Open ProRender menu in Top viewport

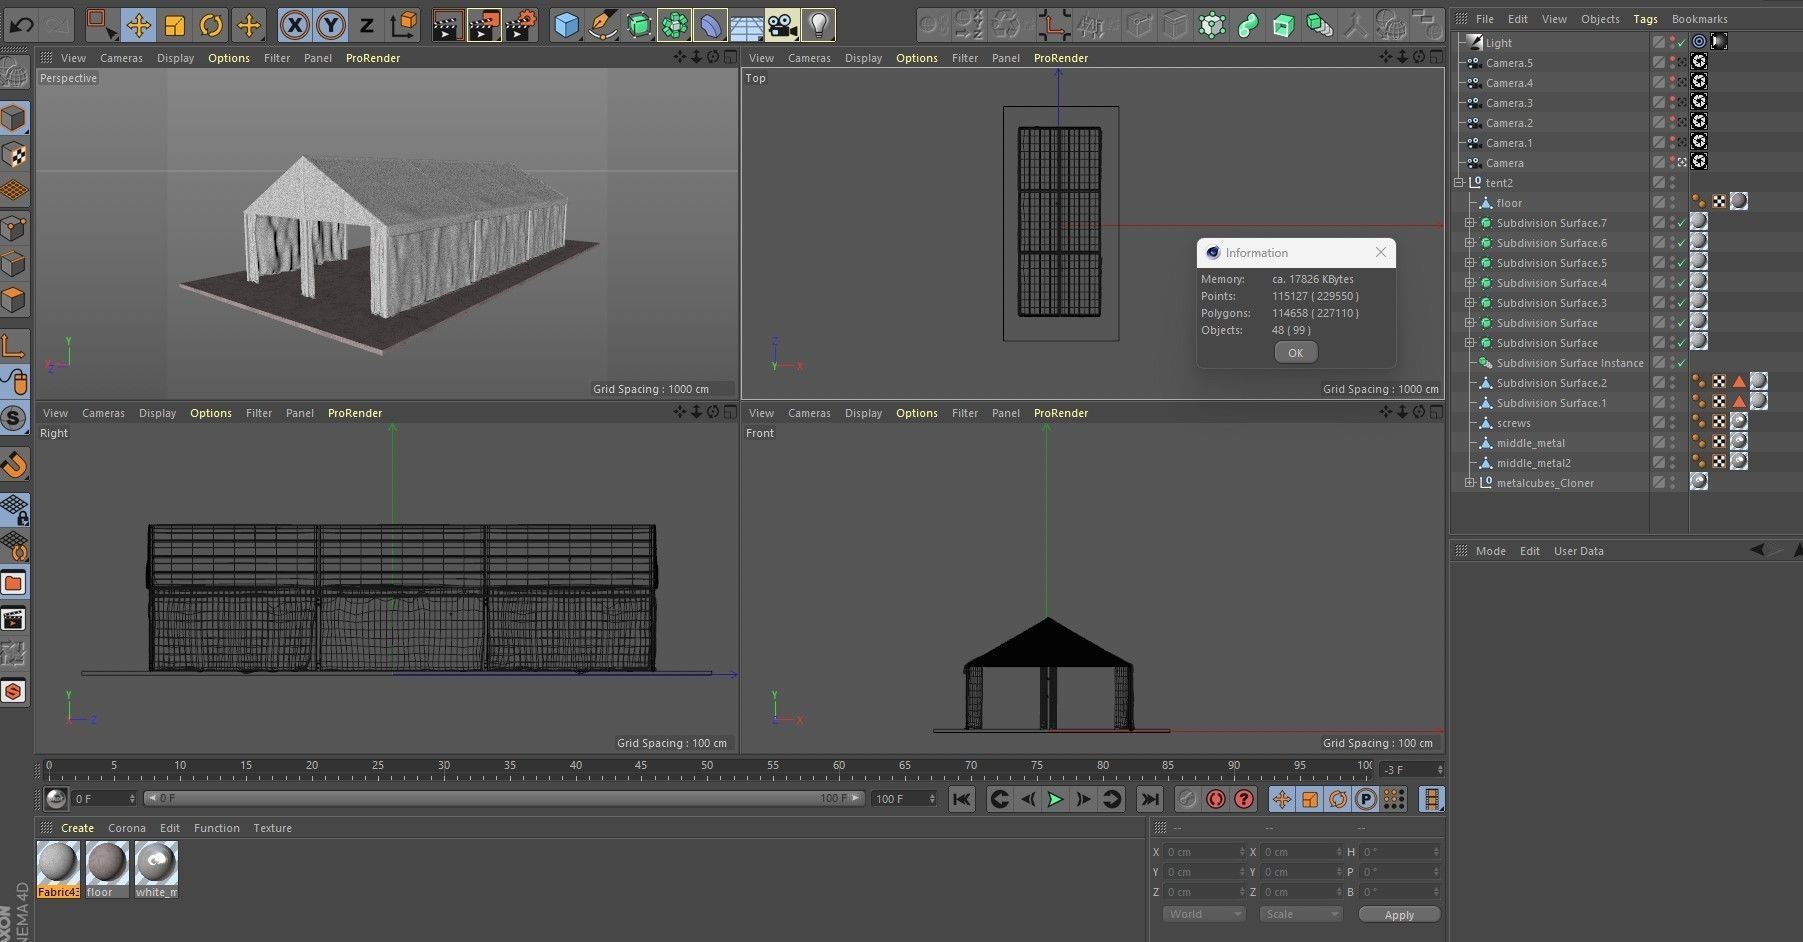tap(1060, 58)
